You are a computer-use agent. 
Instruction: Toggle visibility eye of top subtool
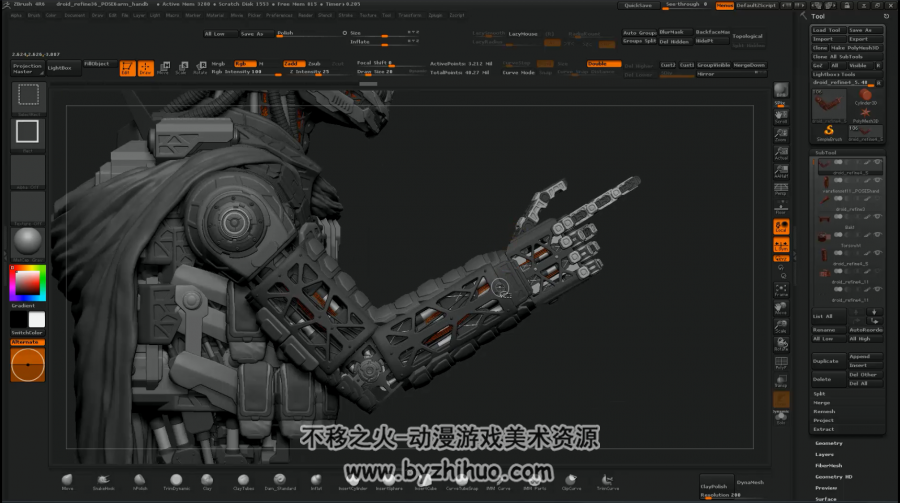point(878,162)
